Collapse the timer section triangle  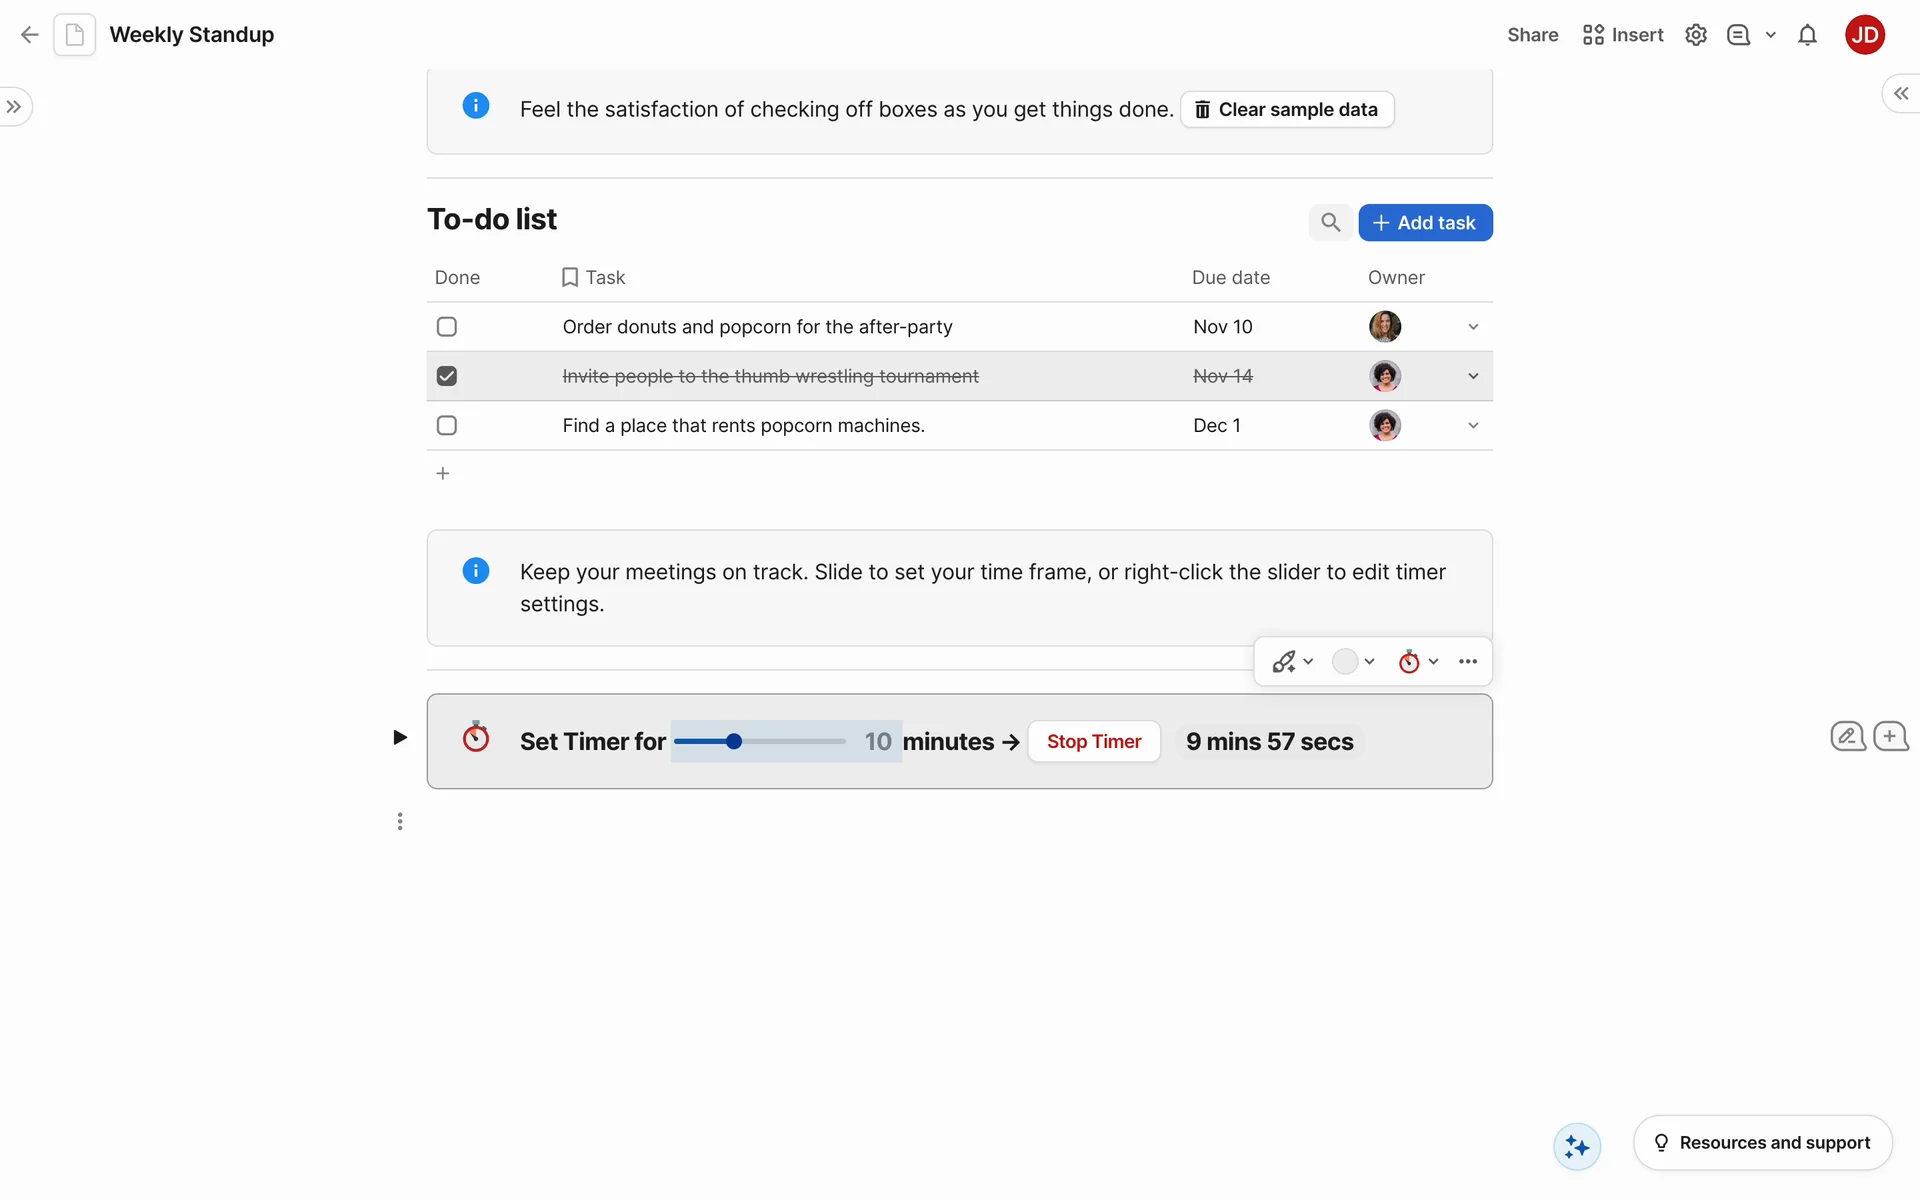click(x=399, y=738)
